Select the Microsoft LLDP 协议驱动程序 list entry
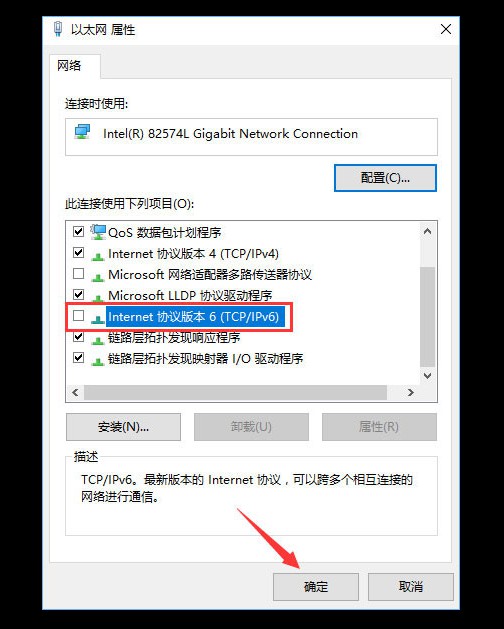Viewport: 504px width, 629px height. tap(190, 296)
